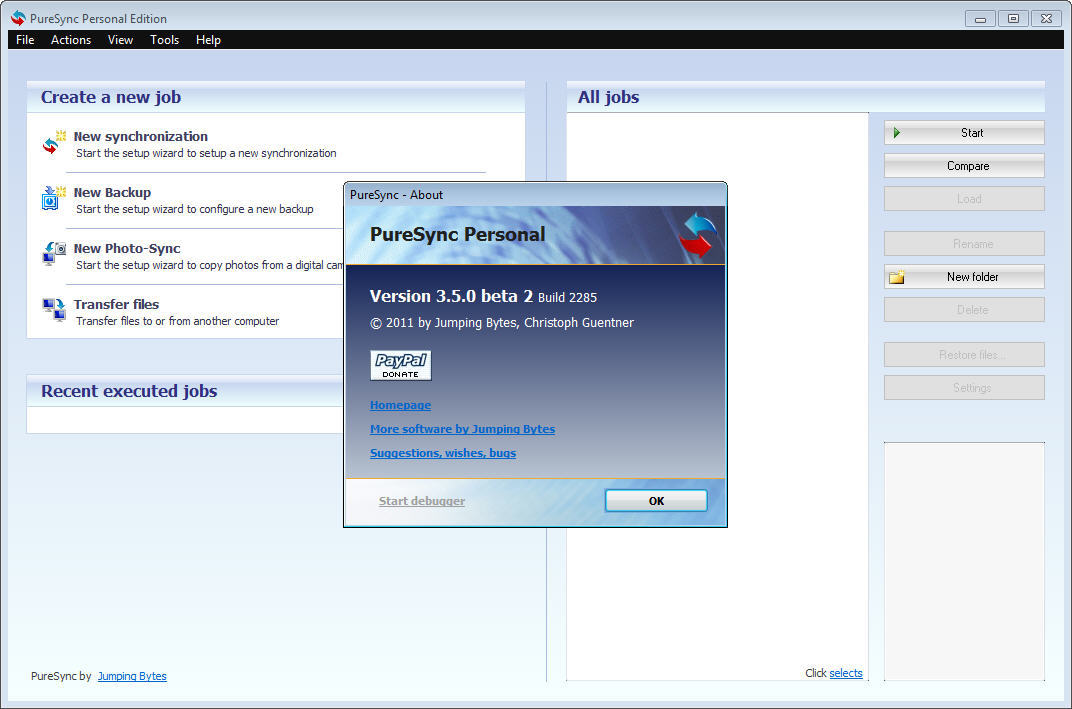Confirm the About dialog with OK
The width and height of the screenshot is (1072, 709).
656,500
